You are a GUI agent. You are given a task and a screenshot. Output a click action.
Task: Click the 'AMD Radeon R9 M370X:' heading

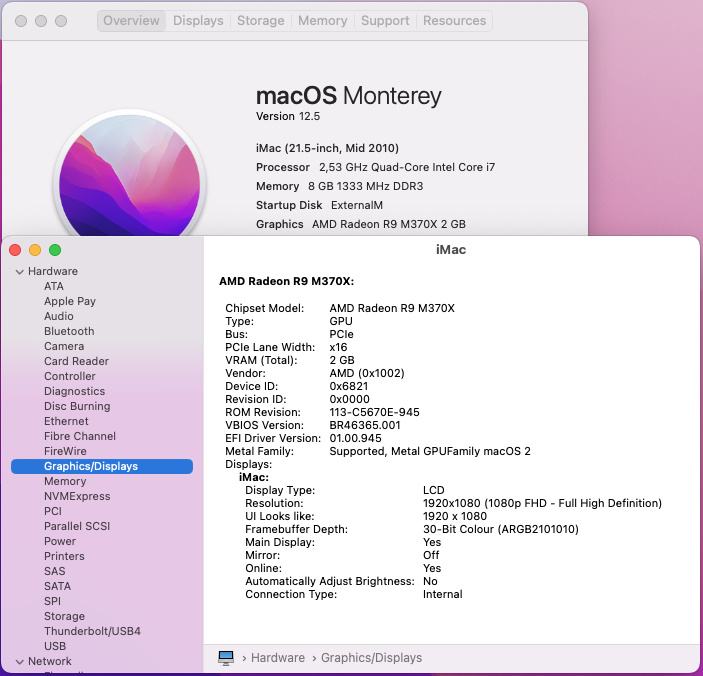coord(286,282)
